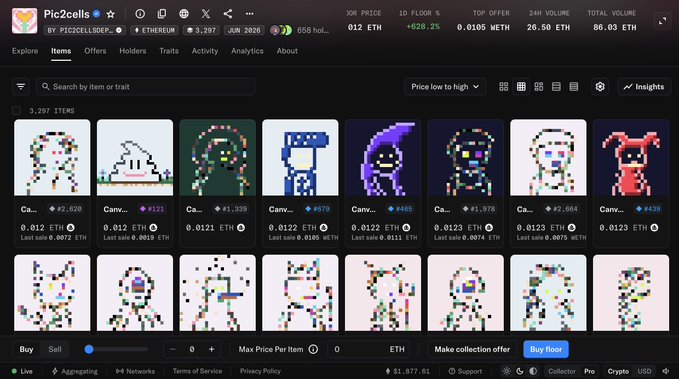Open Holders tab
679x379 pixels.
[133, 51]
